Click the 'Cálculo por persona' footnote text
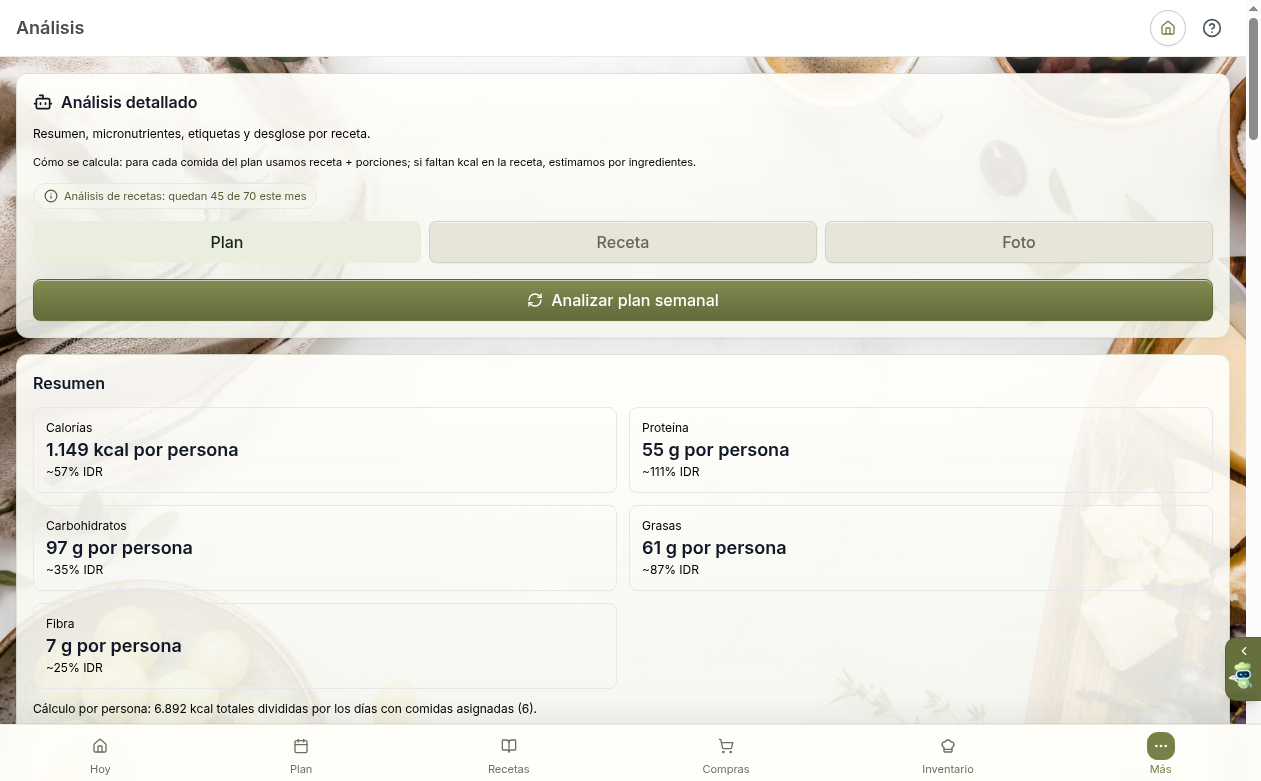The width and height of the screenshot is (1261, 781). [x=285, y=709]
